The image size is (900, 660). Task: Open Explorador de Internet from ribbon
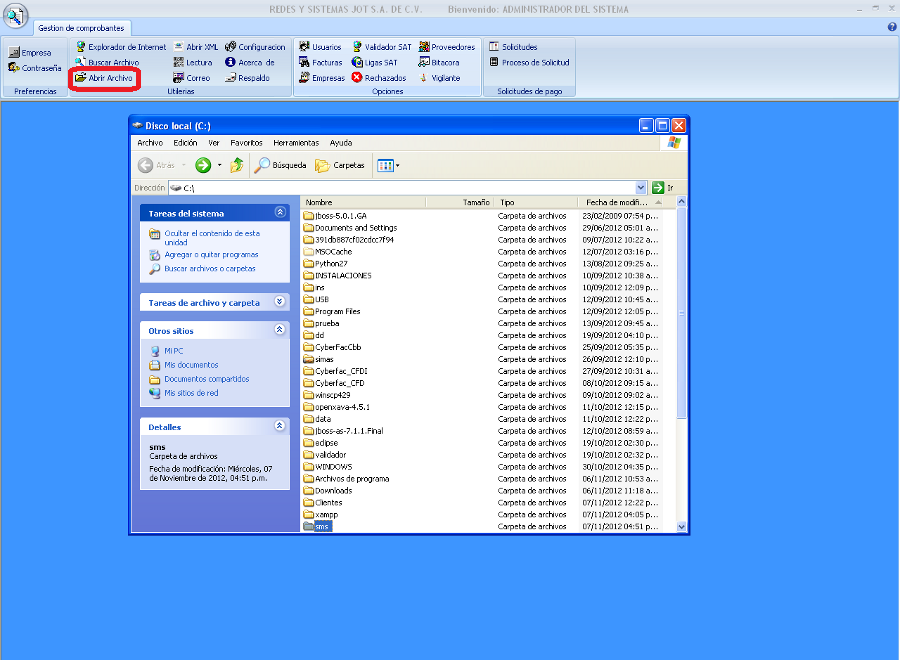point(81,47)
